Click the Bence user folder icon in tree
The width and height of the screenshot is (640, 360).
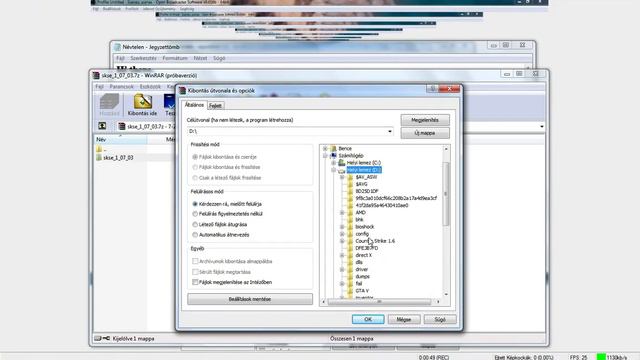(x=333, y=149)
